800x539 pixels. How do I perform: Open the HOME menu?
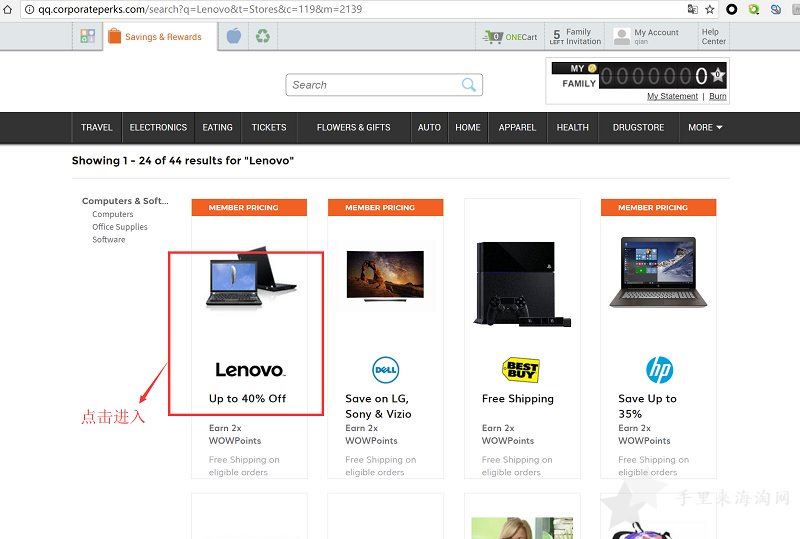[468, 128]
